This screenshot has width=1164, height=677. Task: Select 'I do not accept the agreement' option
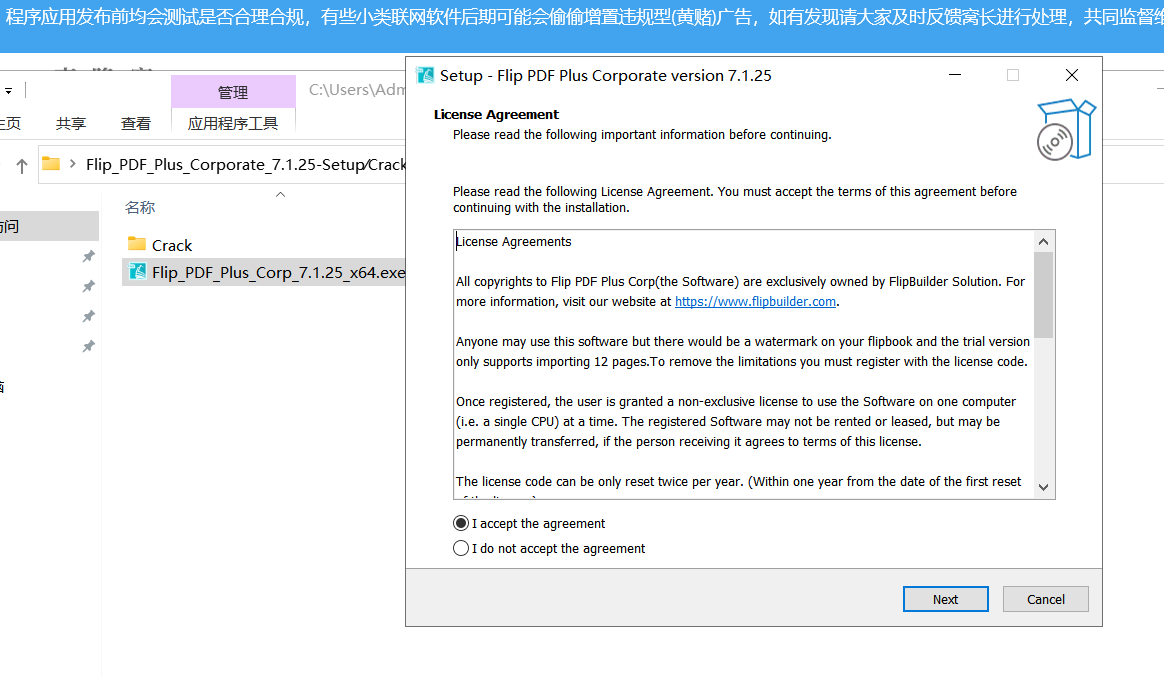pos(460,548)
